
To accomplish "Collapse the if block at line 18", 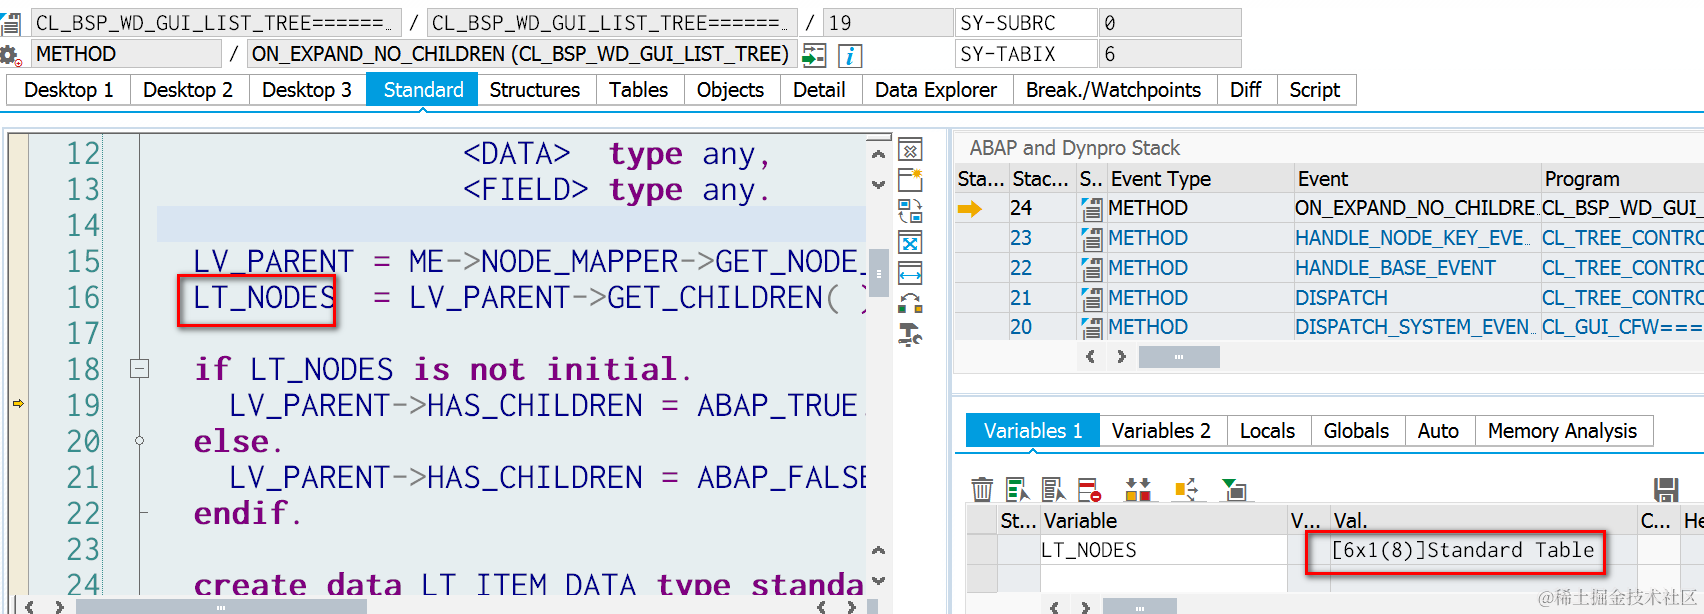I will point(140,369).
